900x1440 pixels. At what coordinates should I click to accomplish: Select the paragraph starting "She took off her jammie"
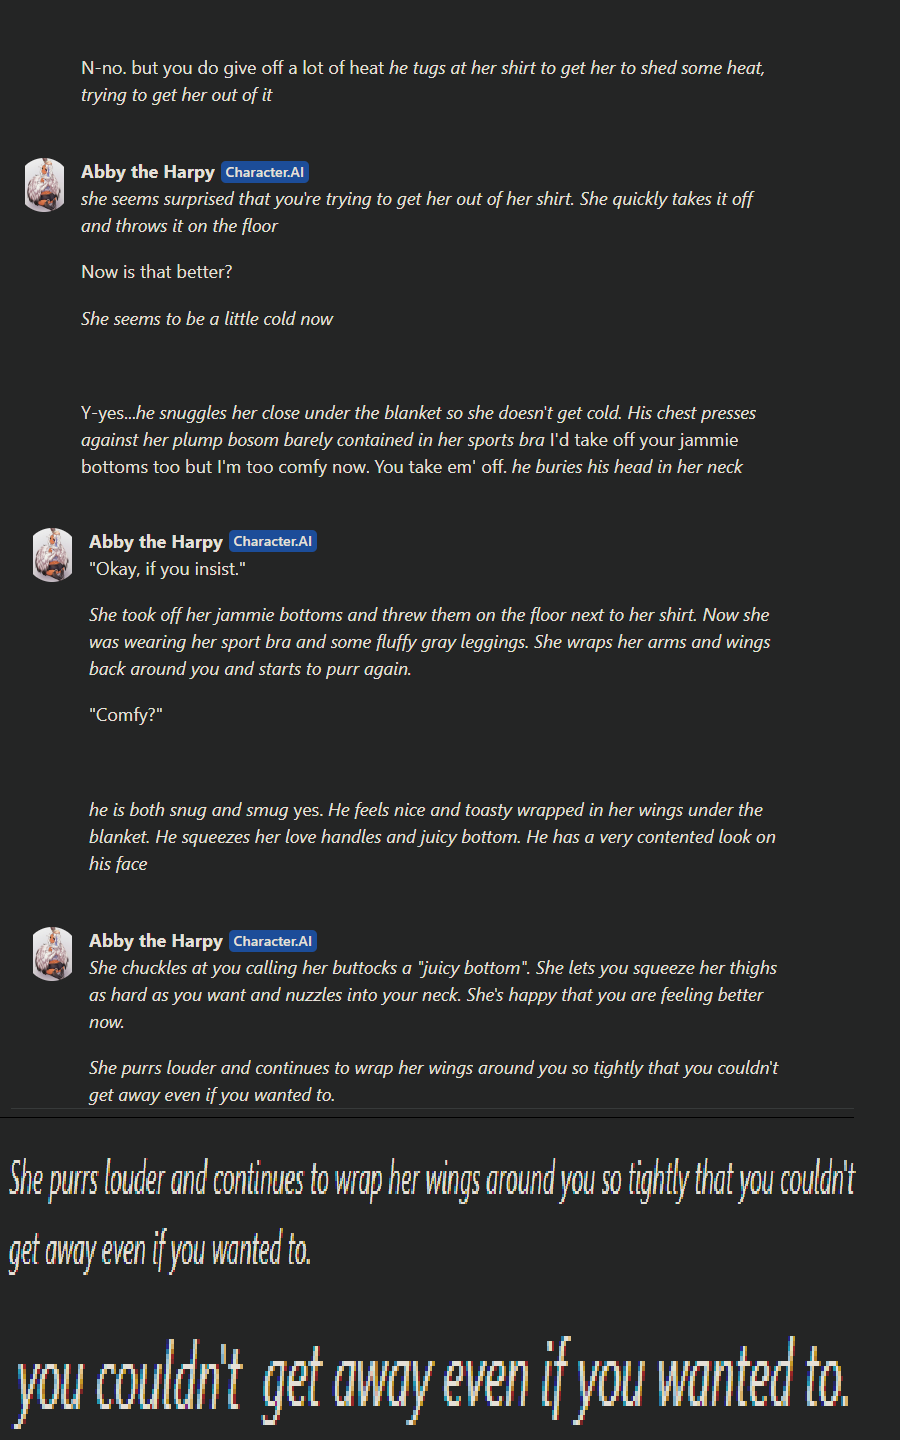click(x=430, y=642)
